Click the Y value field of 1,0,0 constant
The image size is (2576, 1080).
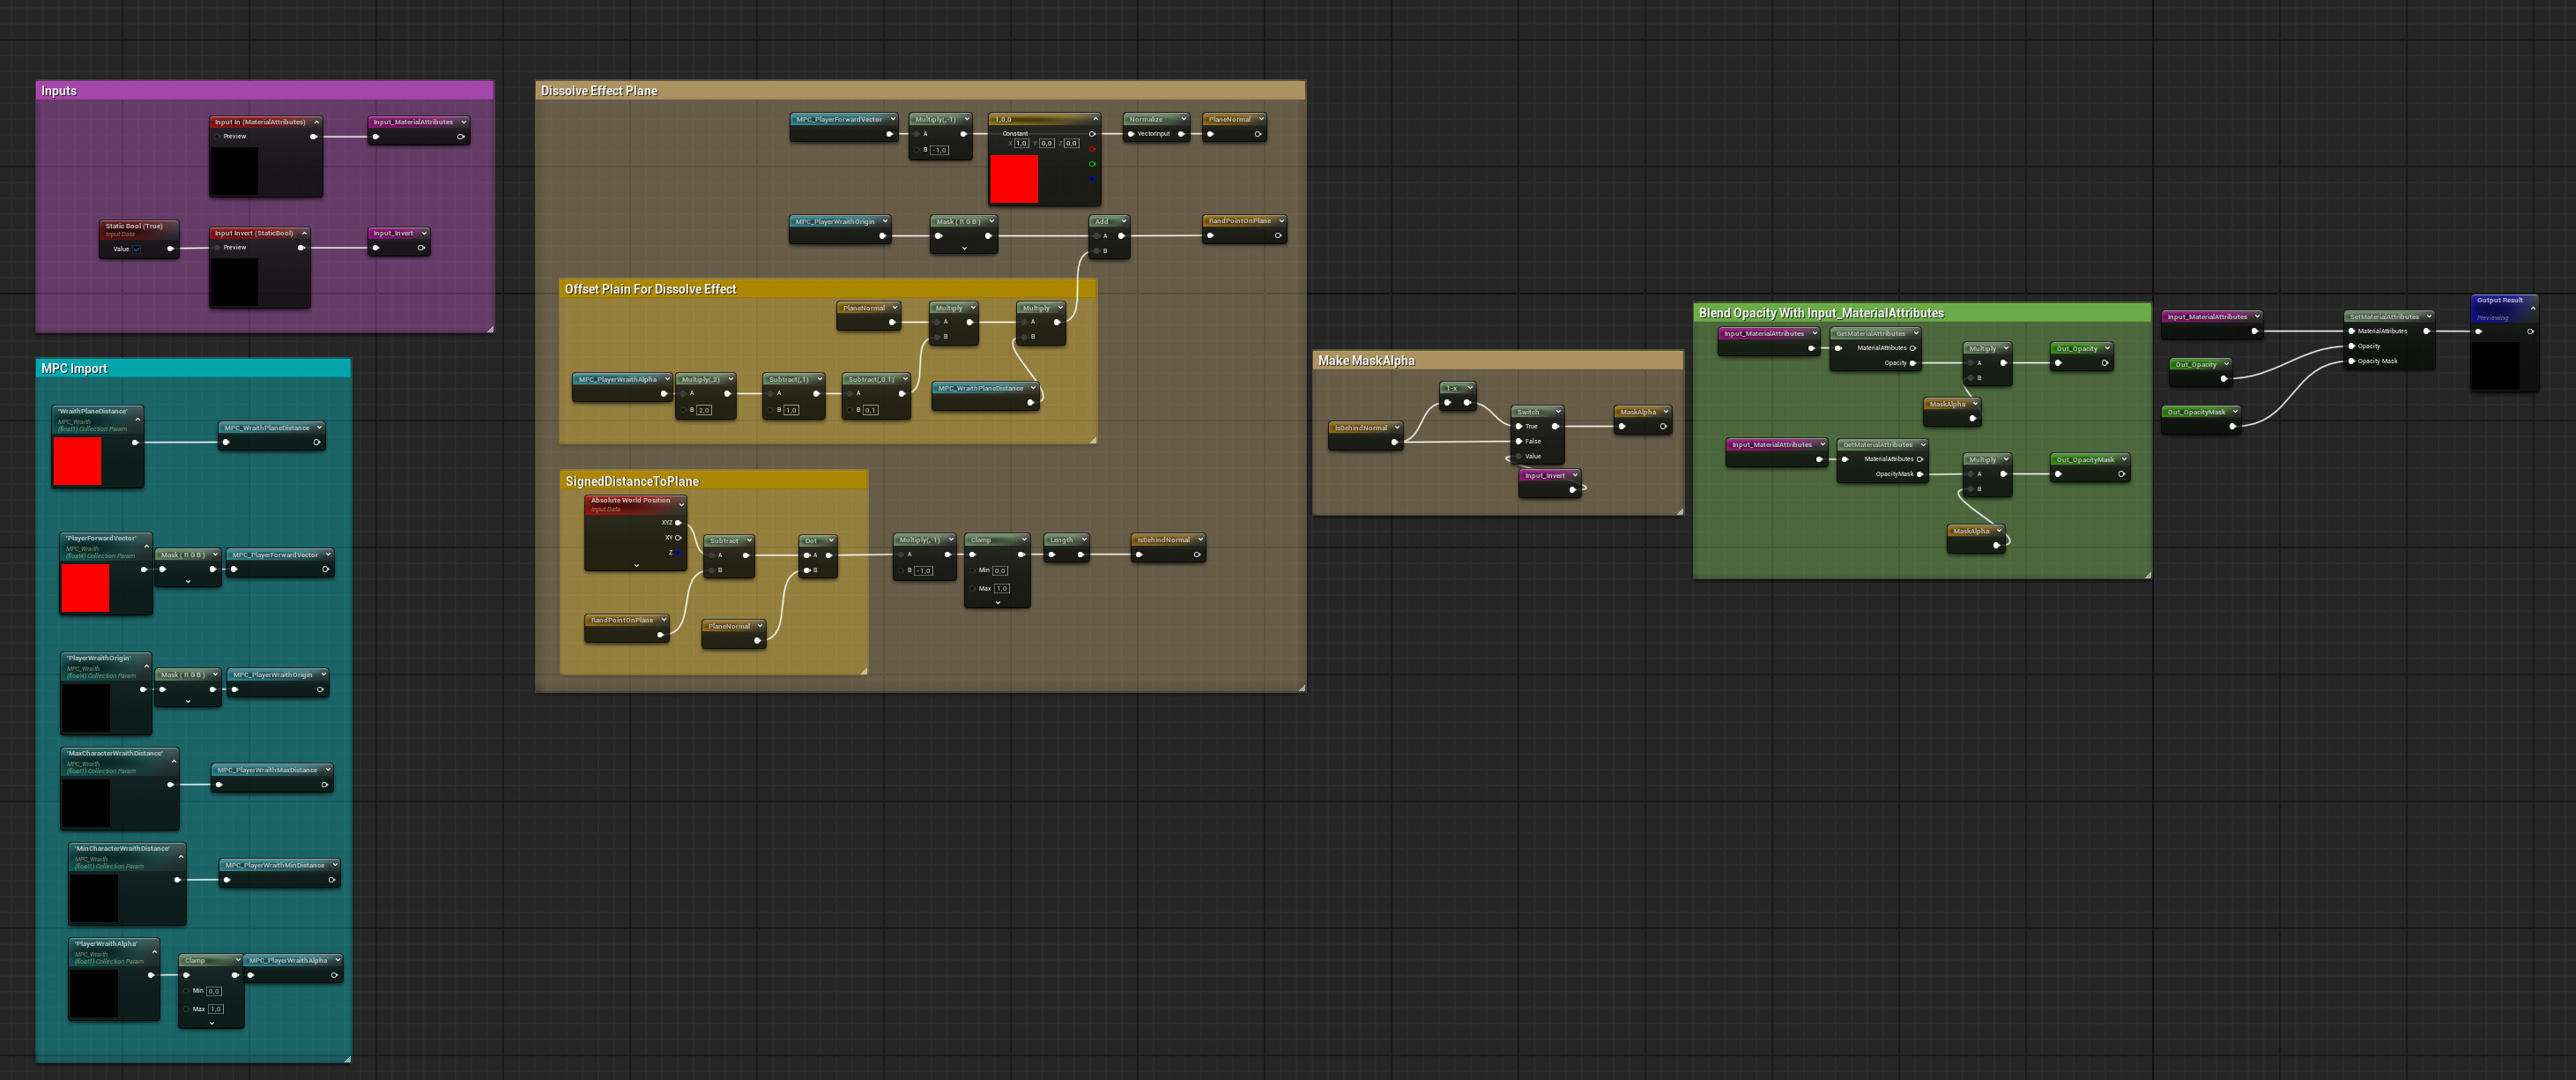point(1046,143)
